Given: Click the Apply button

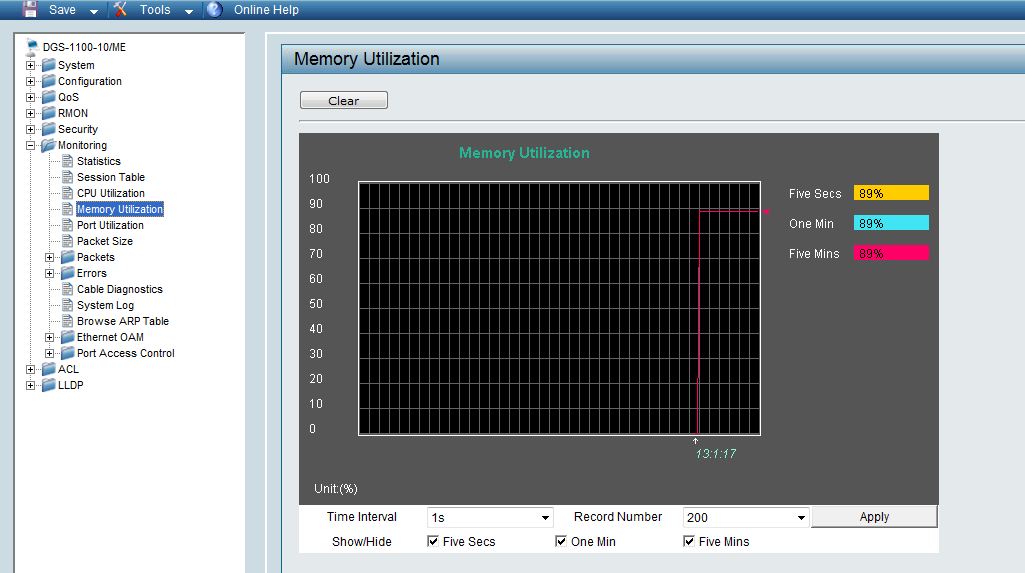Looking at the screenshot, I should click(874, 517).
